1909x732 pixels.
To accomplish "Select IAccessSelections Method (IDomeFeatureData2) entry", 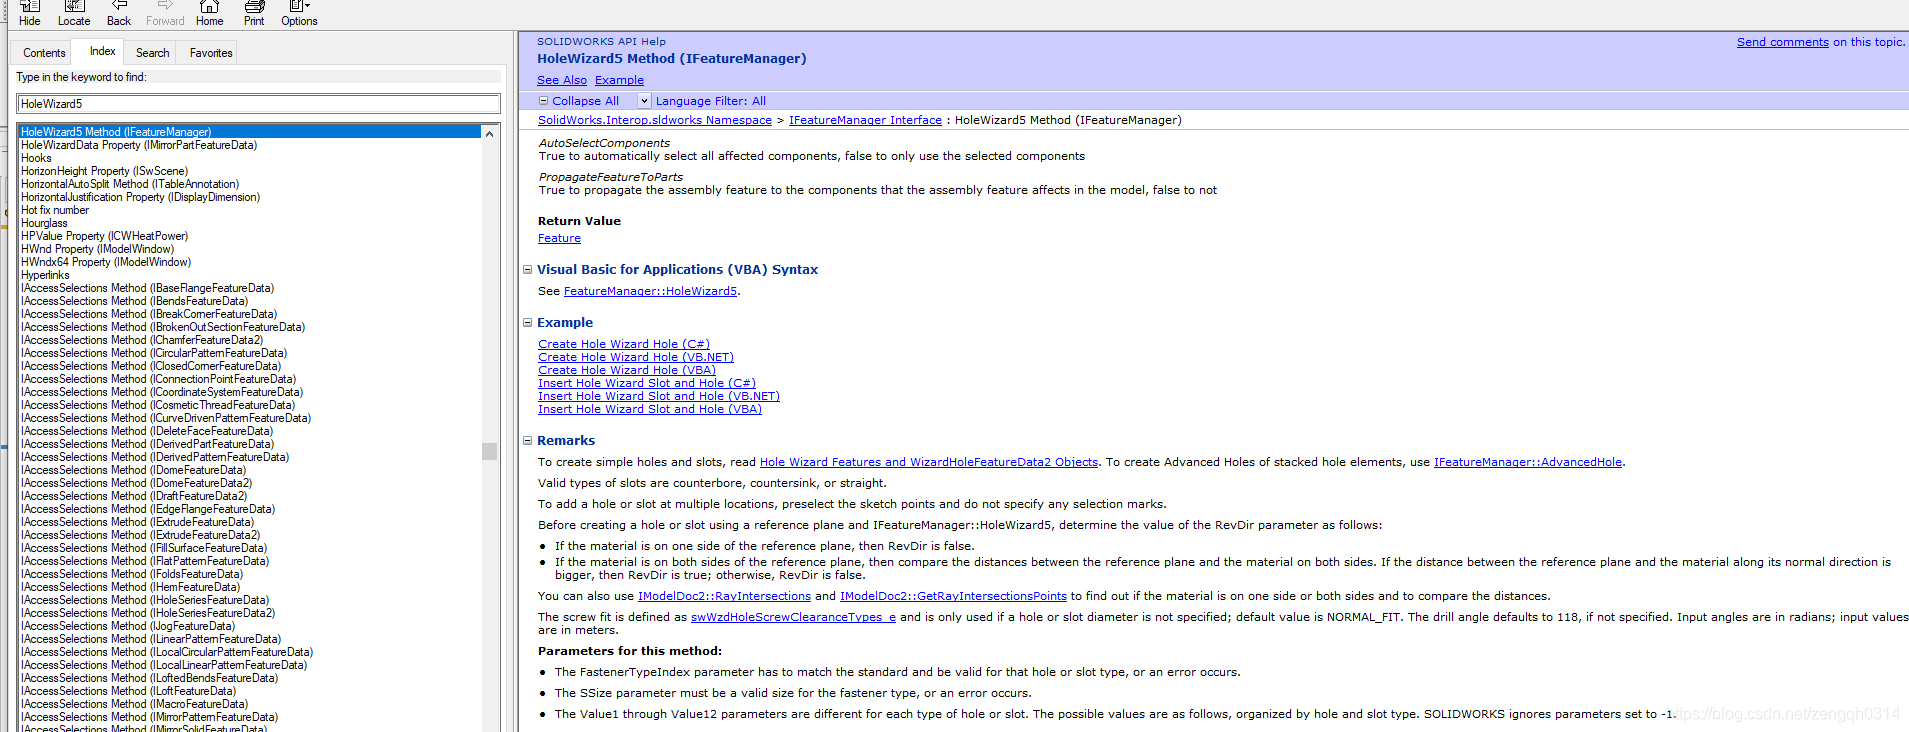I will pyautogui.click(x=136, y=483).
